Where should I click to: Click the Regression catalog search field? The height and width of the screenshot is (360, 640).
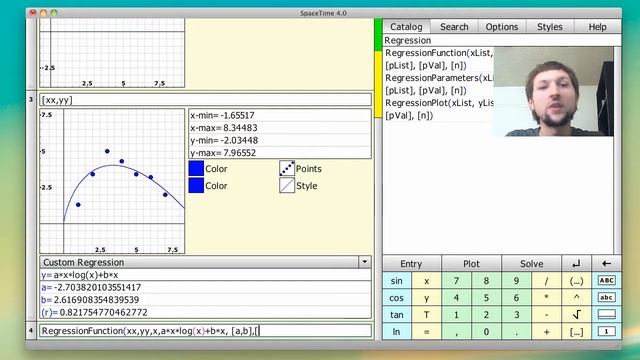coord(502,40)
